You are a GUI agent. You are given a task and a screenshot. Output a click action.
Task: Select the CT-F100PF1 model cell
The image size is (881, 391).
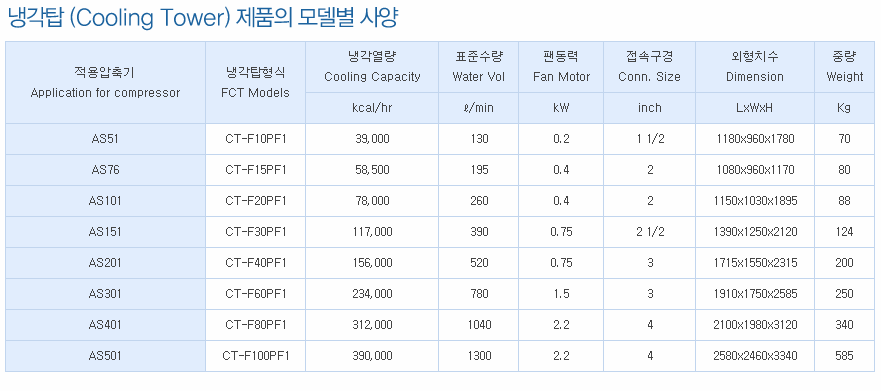click(256, 356)
